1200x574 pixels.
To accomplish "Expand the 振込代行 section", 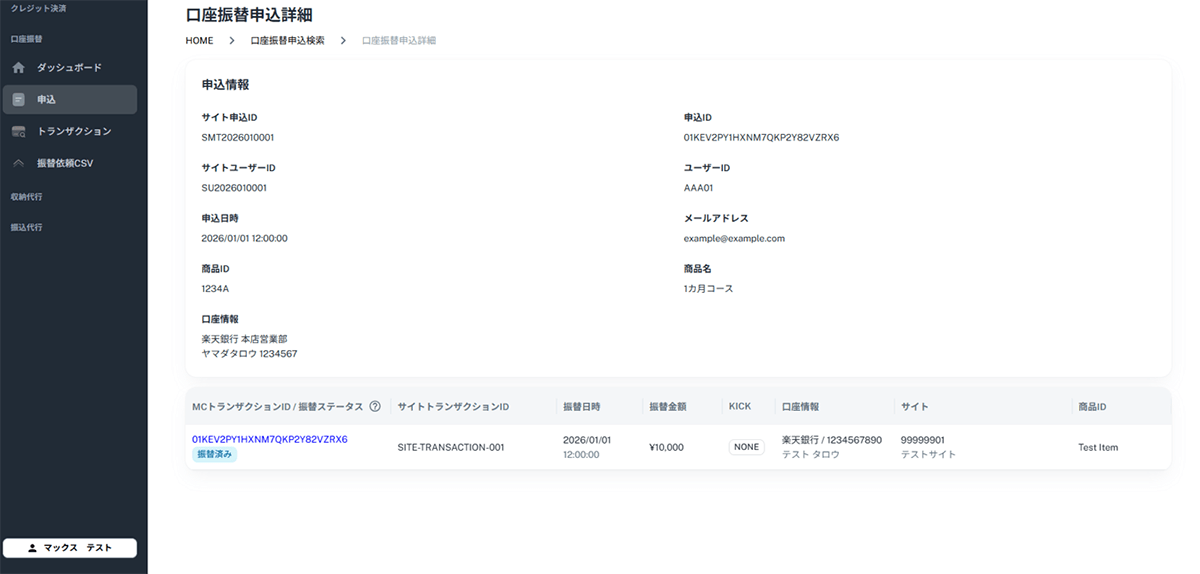I will coord(26,227).
